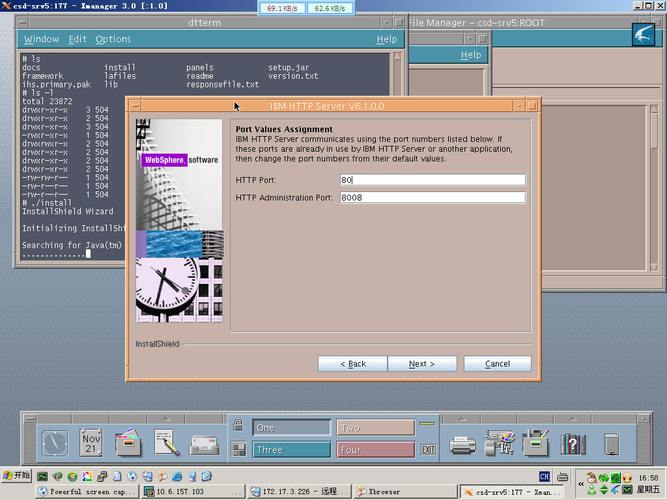Screen dimensions: 667x500
Task: Switch to workspace Two
Action: click(x=375, y=427)
